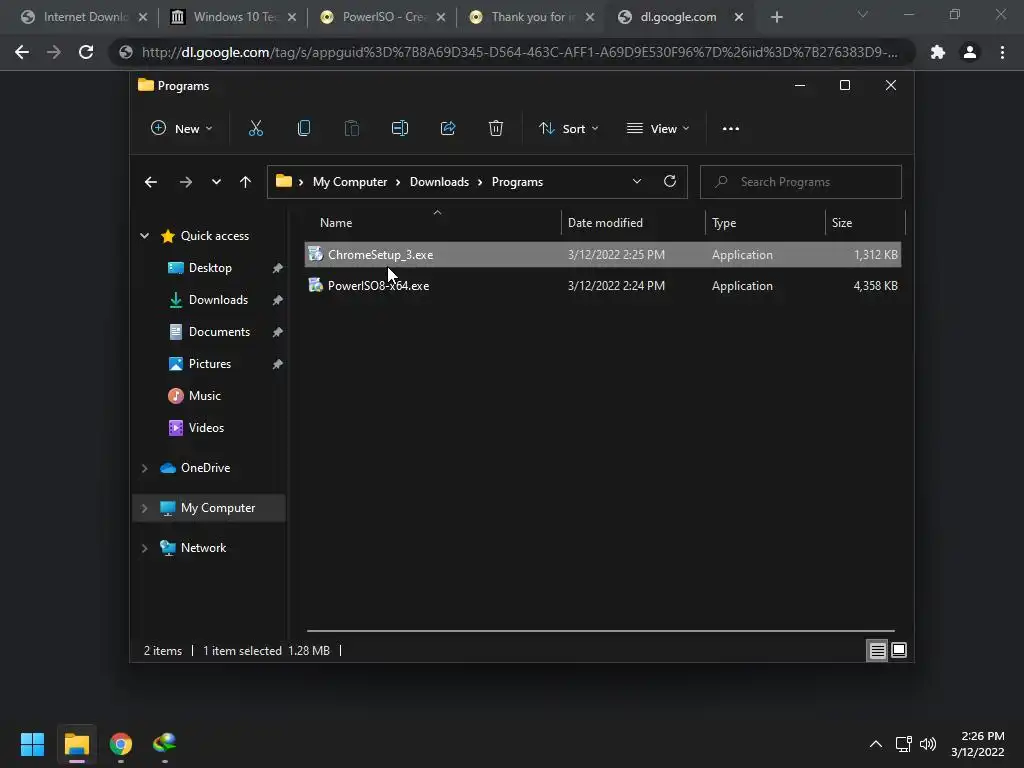The image size is (1024, 768).
Task: Refresh the Programs folder view
Action: (x=669, y=182)
